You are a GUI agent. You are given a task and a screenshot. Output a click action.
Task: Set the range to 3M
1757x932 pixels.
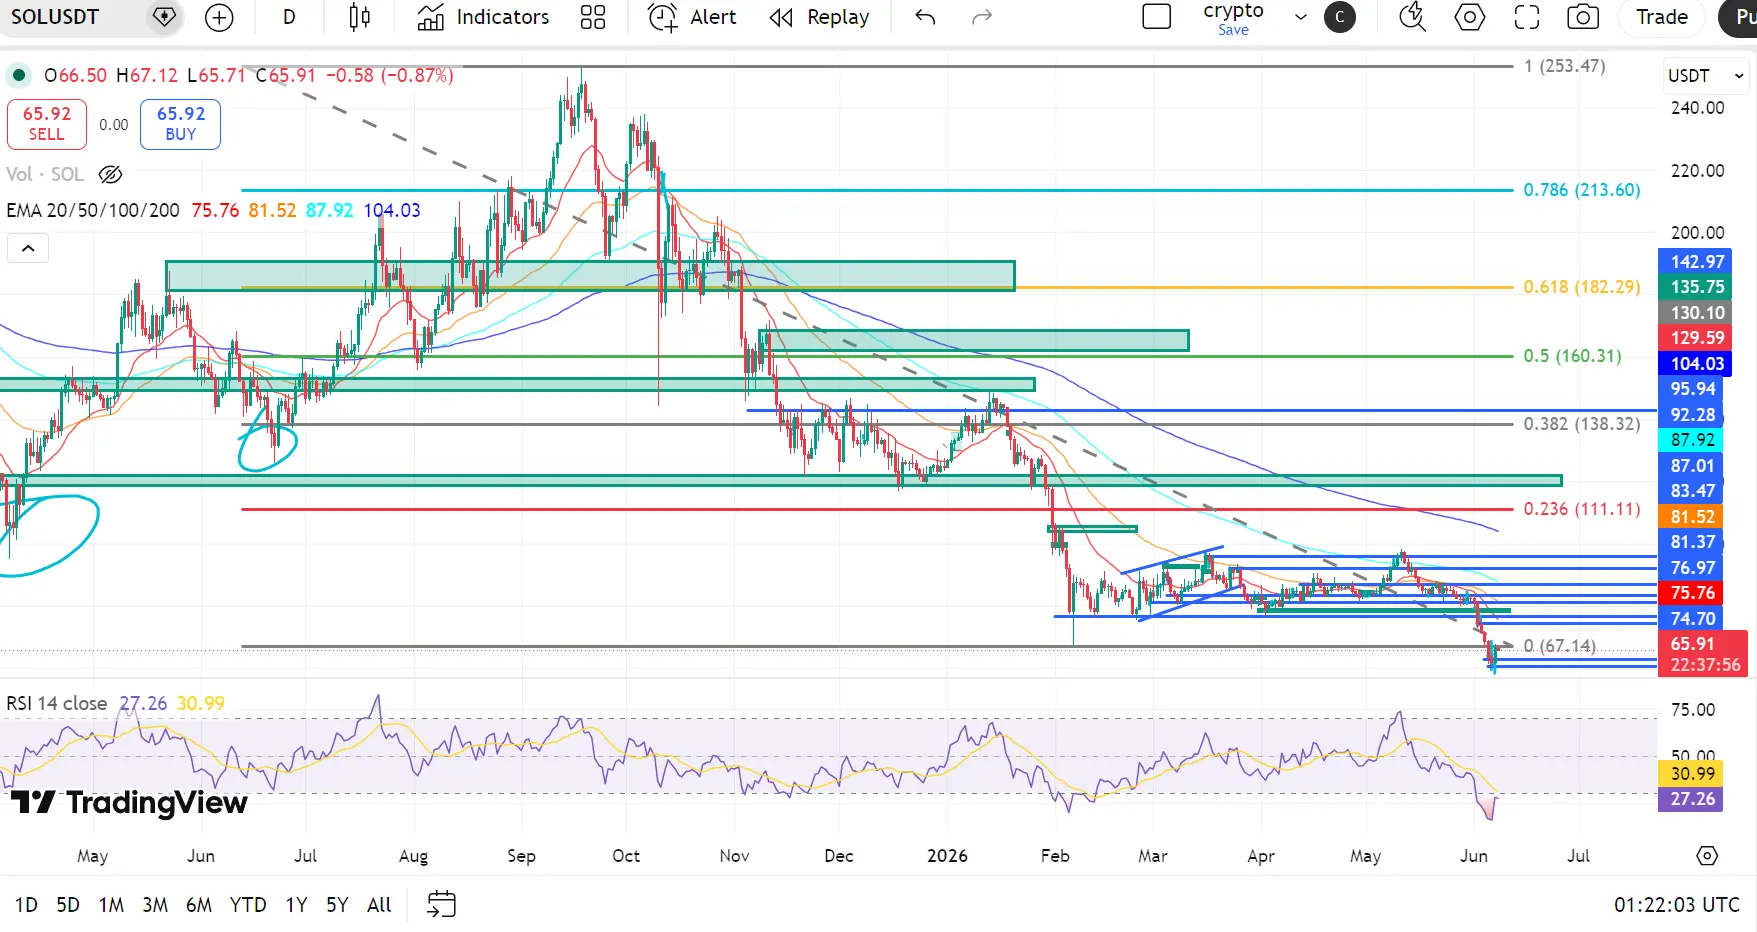point(155,905)
